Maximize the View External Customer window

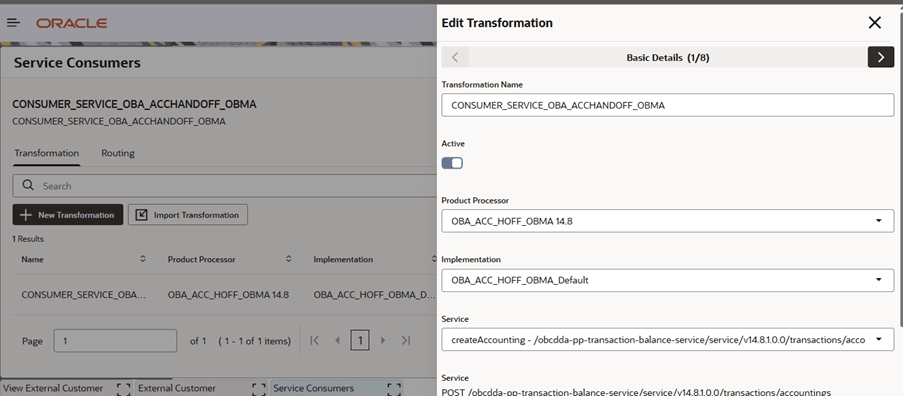(x=123, y=389)
